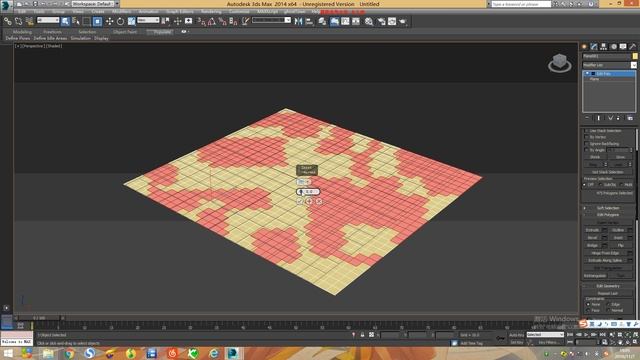
Task: Open Select by Name dialog
Action: coord(76,21)
